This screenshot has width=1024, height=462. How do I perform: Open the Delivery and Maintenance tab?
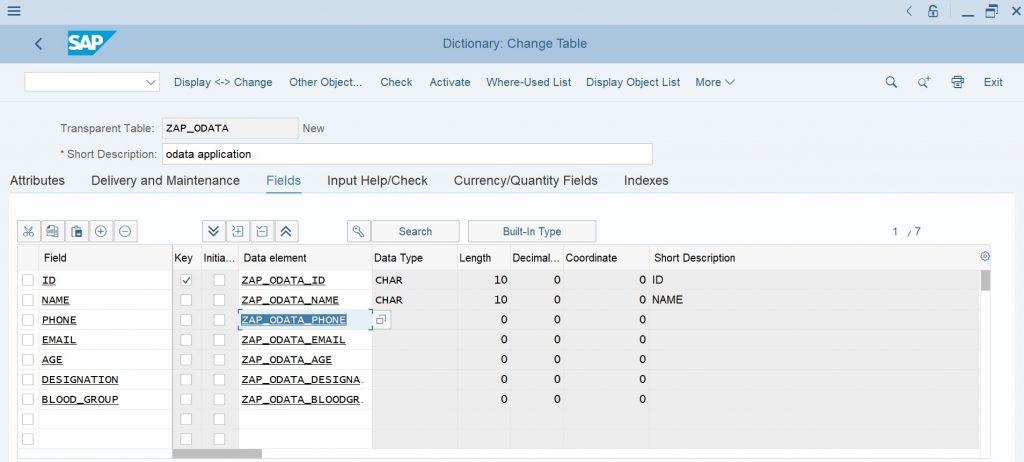[x=165, y=180]
